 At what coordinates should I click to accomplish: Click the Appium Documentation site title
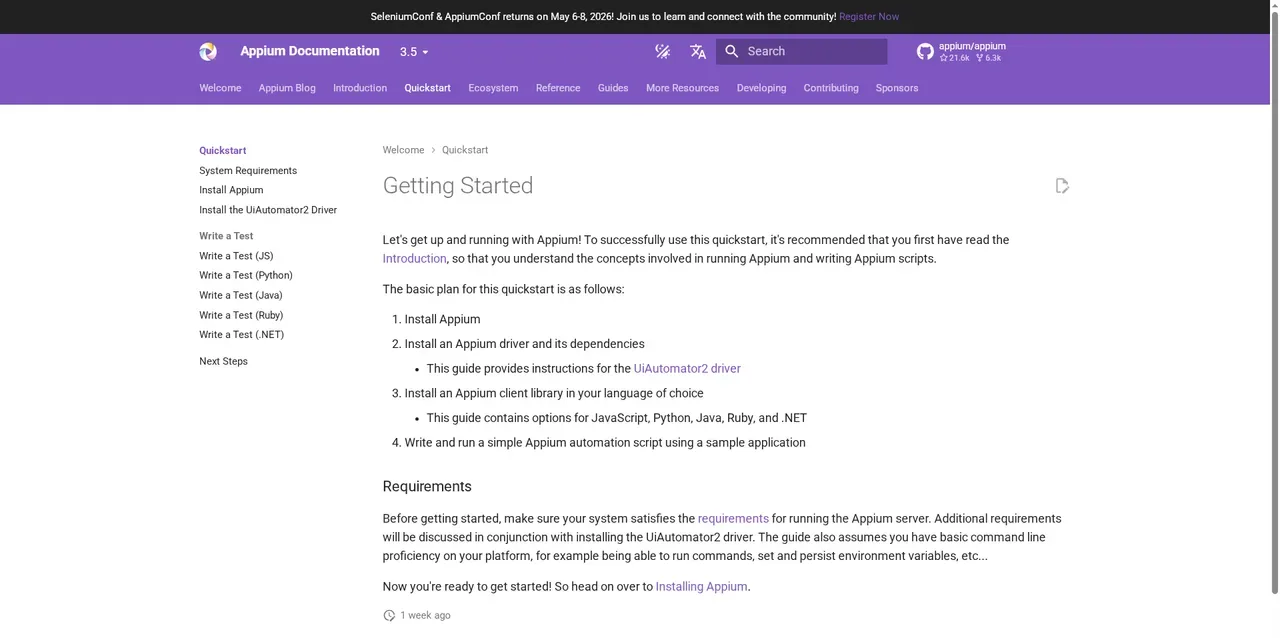click(310, 51)
